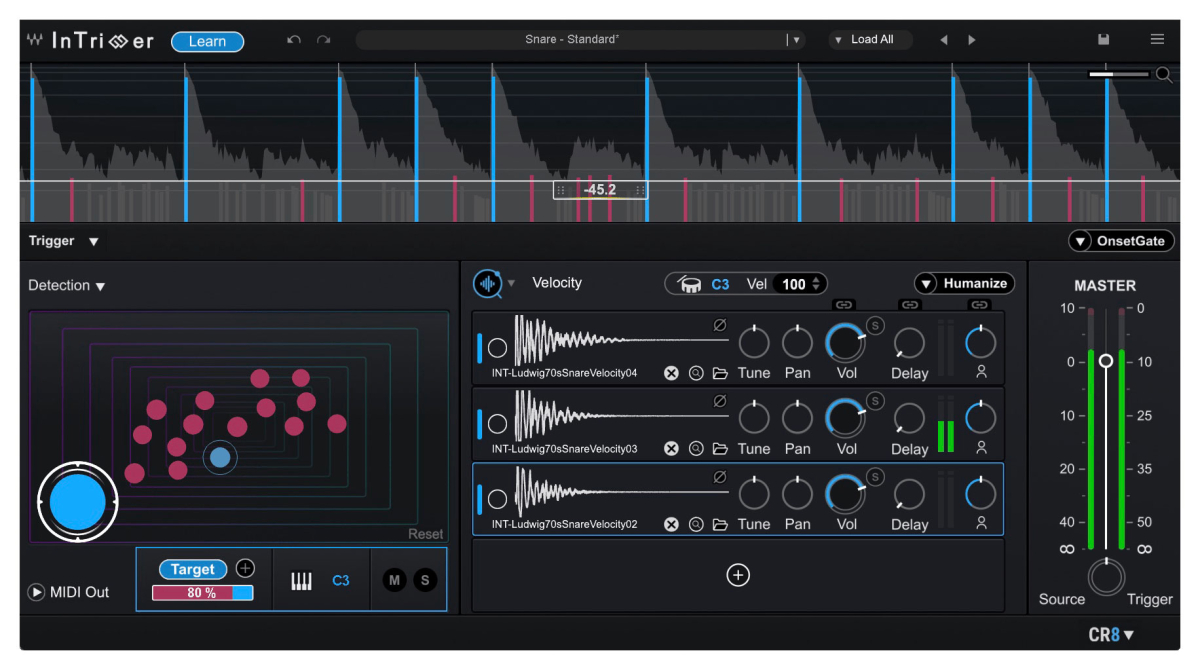The image size is (1200, 670).
Task: Remove sample INT-Ludwig70sSnareVelocity04 with its X icon
Action: [671, 372]
